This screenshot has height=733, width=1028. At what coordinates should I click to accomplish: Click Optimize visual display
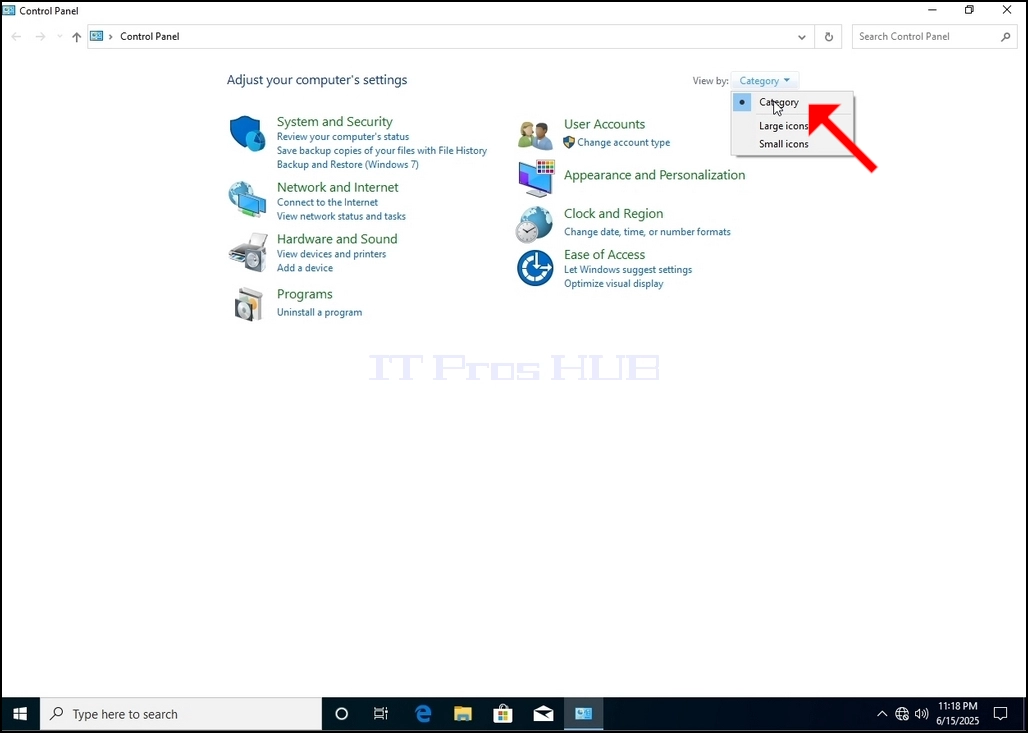click(x=614, y=283)
